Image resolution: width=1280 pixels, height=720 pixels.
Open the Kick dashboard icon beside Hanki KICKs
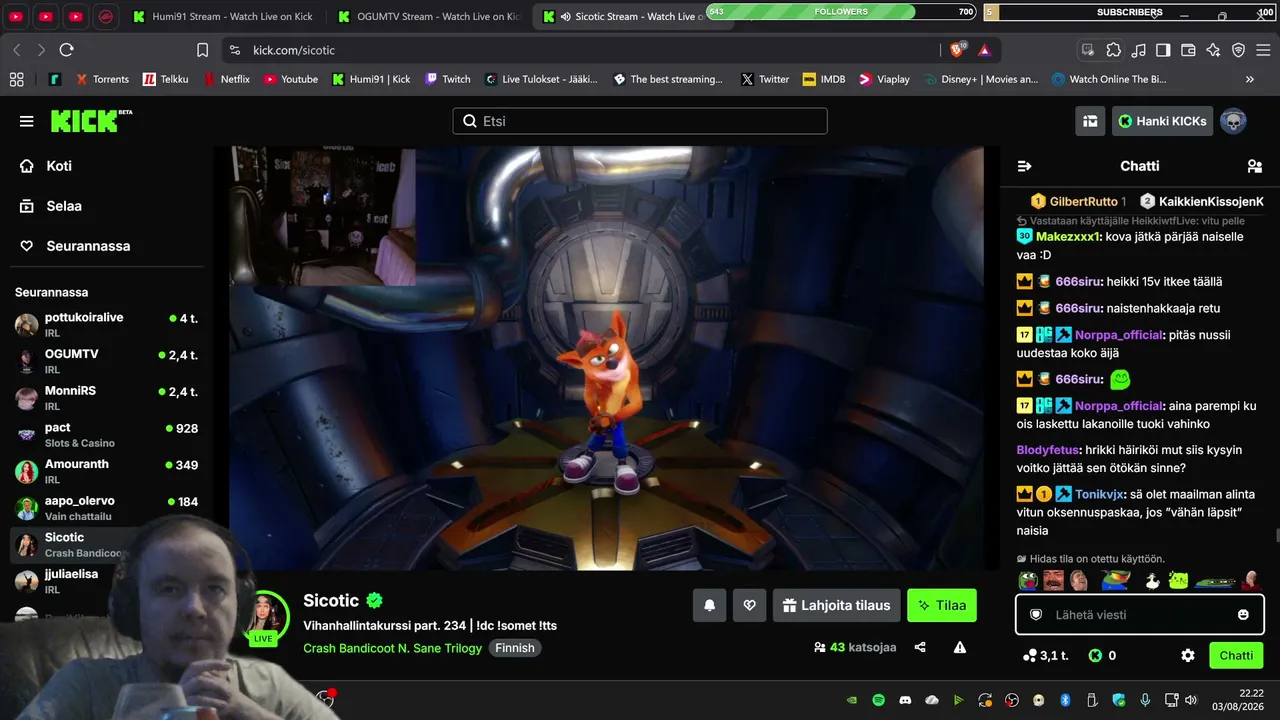pyautogui.click(x=1090, y=121)
